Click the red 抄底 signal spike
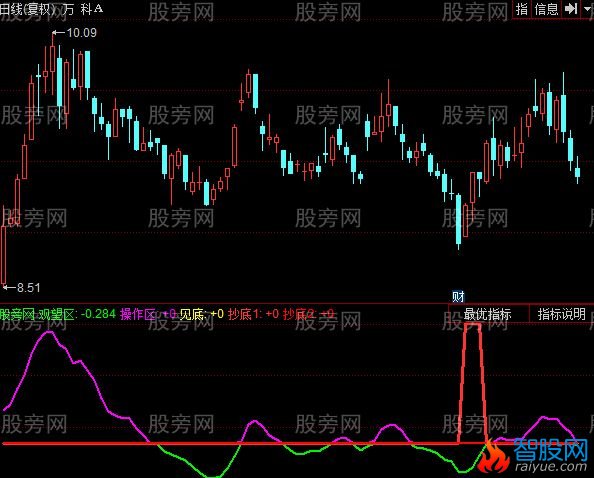The width and height of the screenshot is (594, 478). pos(472,383)
